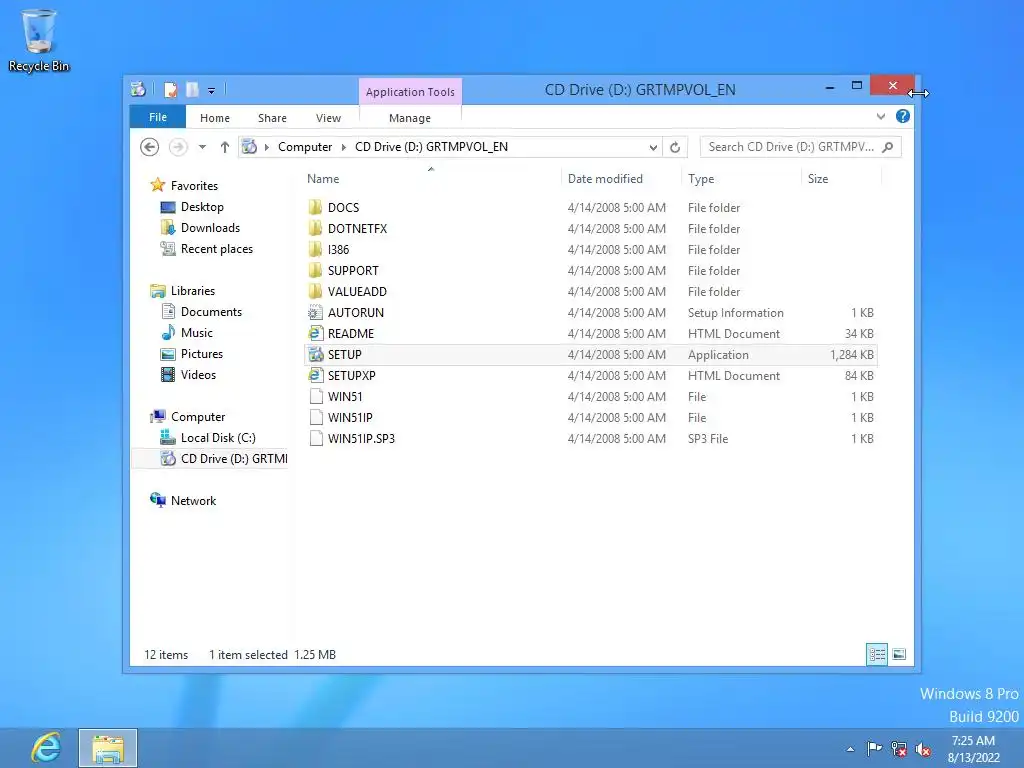This screenshot has width=1024, height=768.
Task: Launch Internet Explorer from the taskbar
Action: coord(46,748)
